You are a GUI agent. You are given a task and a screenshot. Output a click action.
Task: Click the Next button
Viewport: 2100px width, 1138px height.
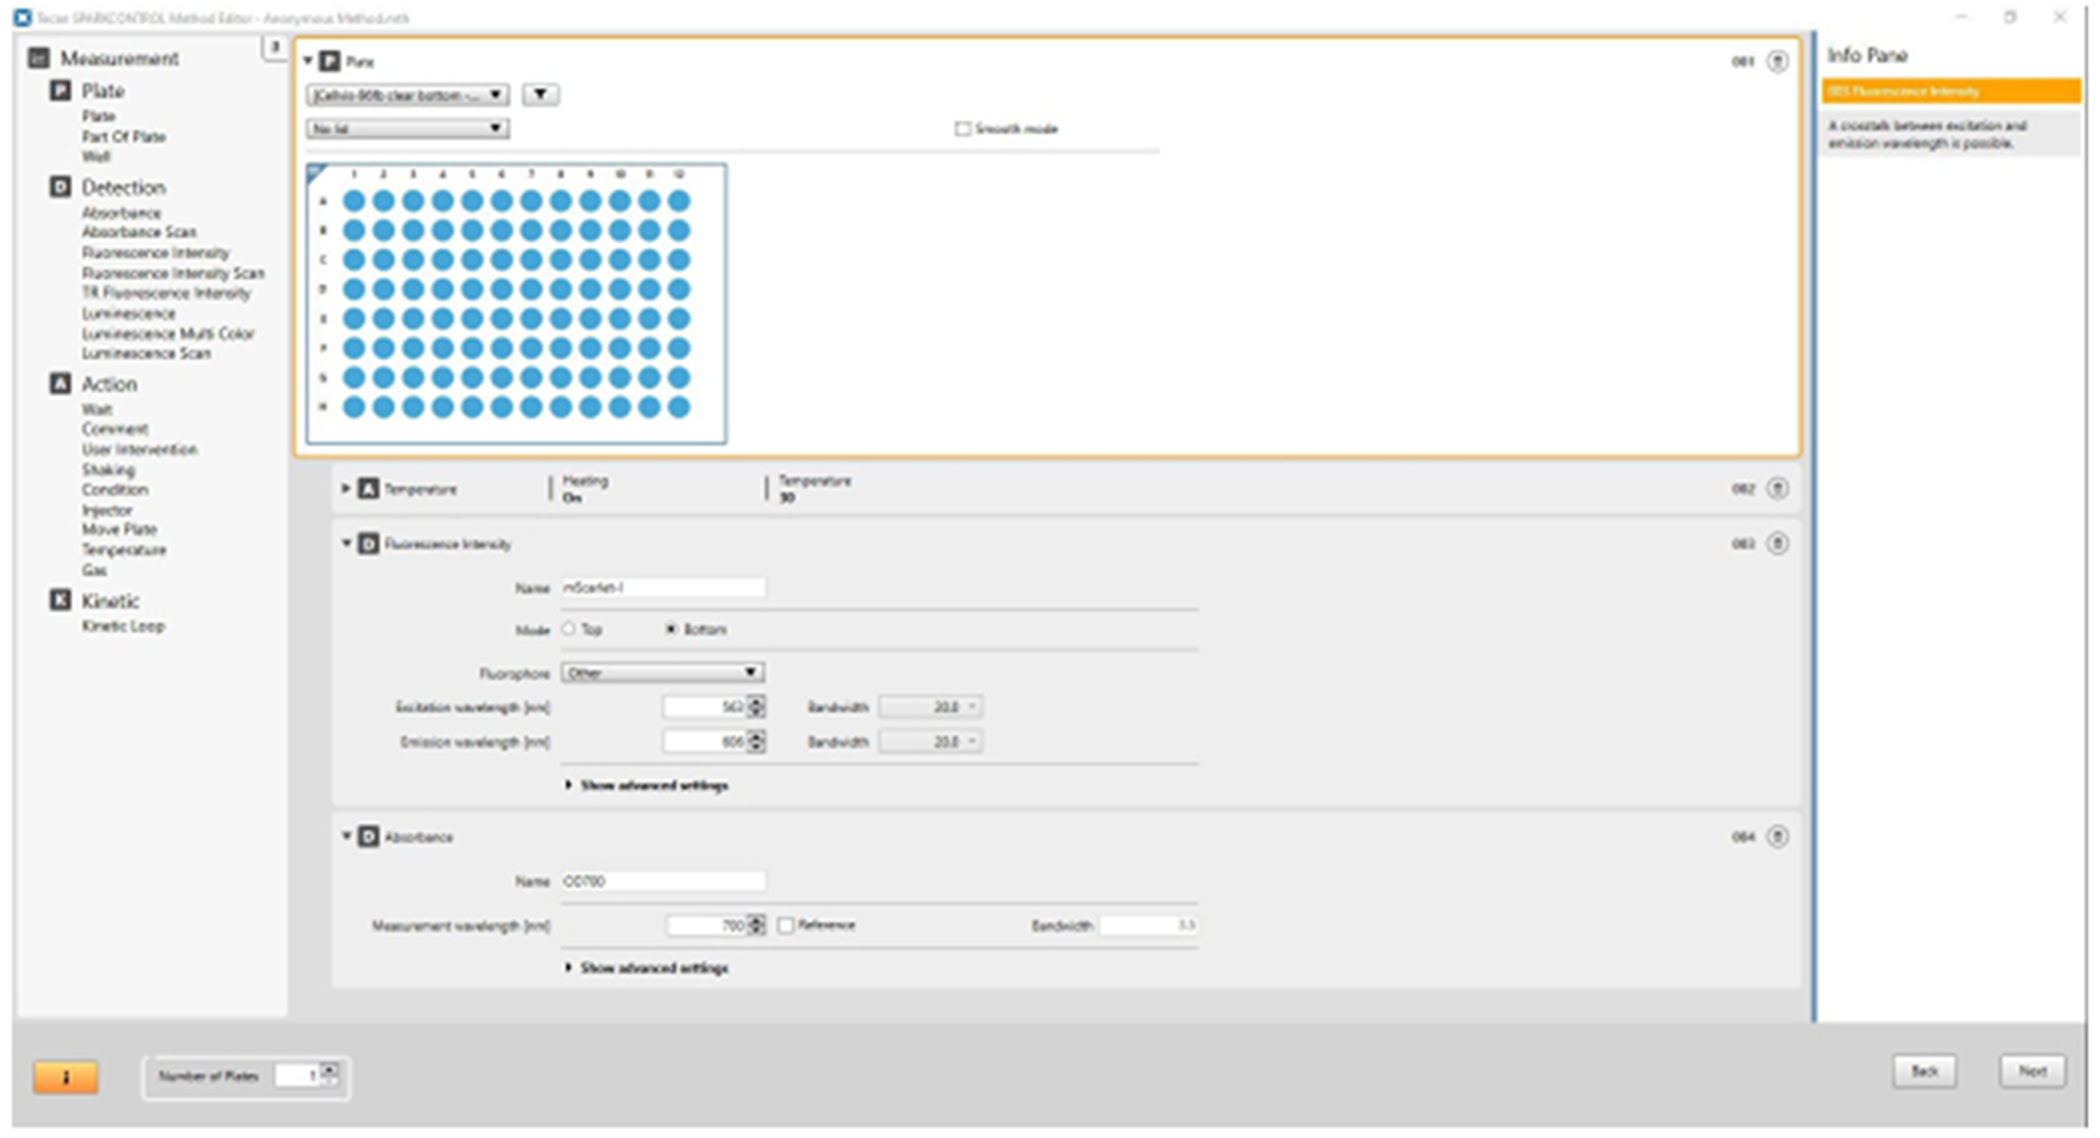(2031, 1071)
